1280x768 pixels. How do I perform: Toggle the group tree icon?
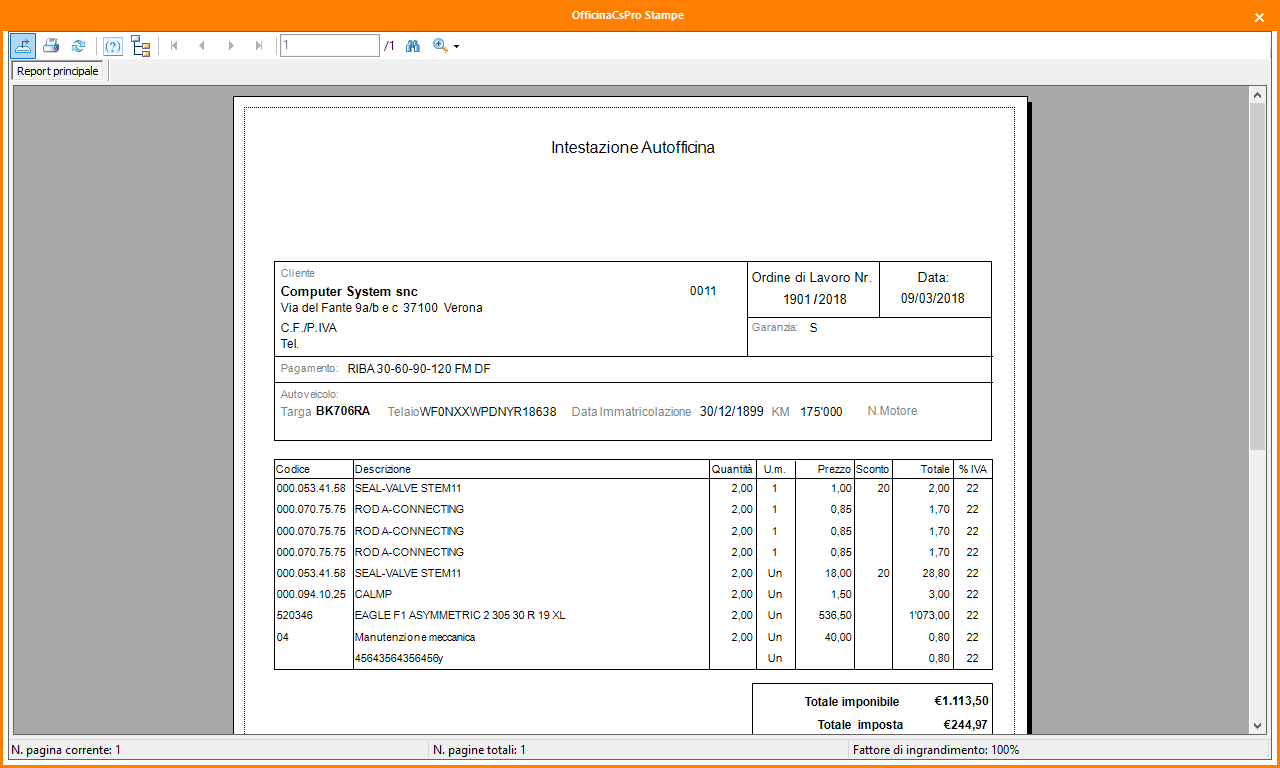(140, 46)
